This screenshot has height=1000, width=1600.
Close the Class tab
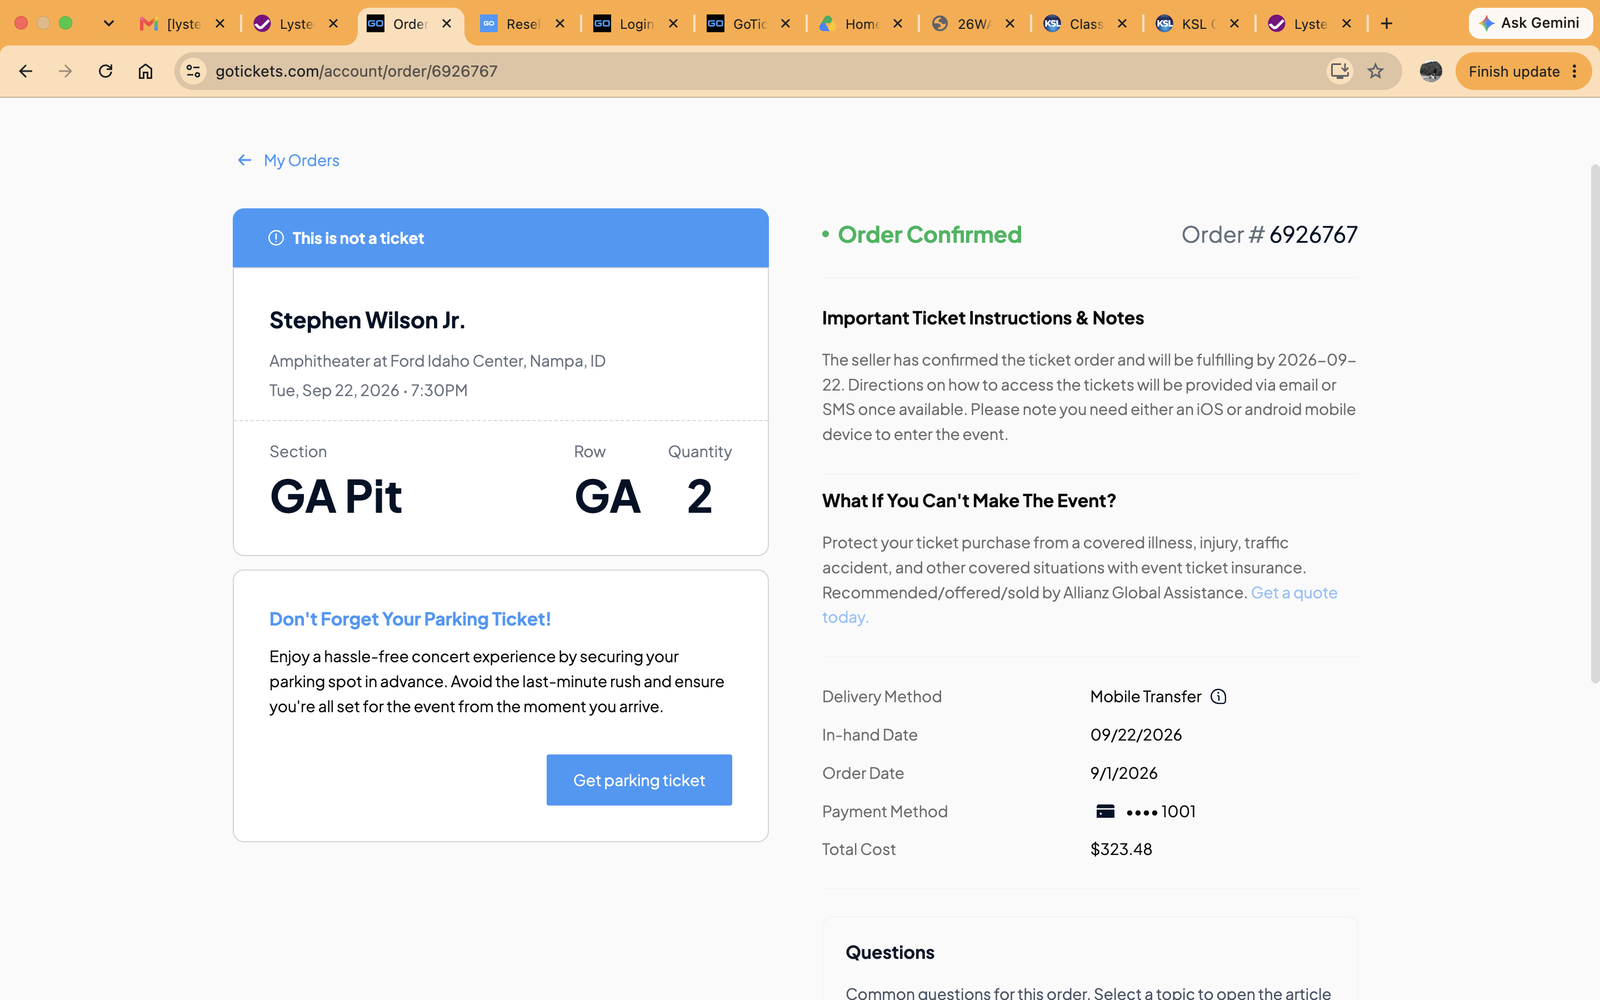(1122, 24)
